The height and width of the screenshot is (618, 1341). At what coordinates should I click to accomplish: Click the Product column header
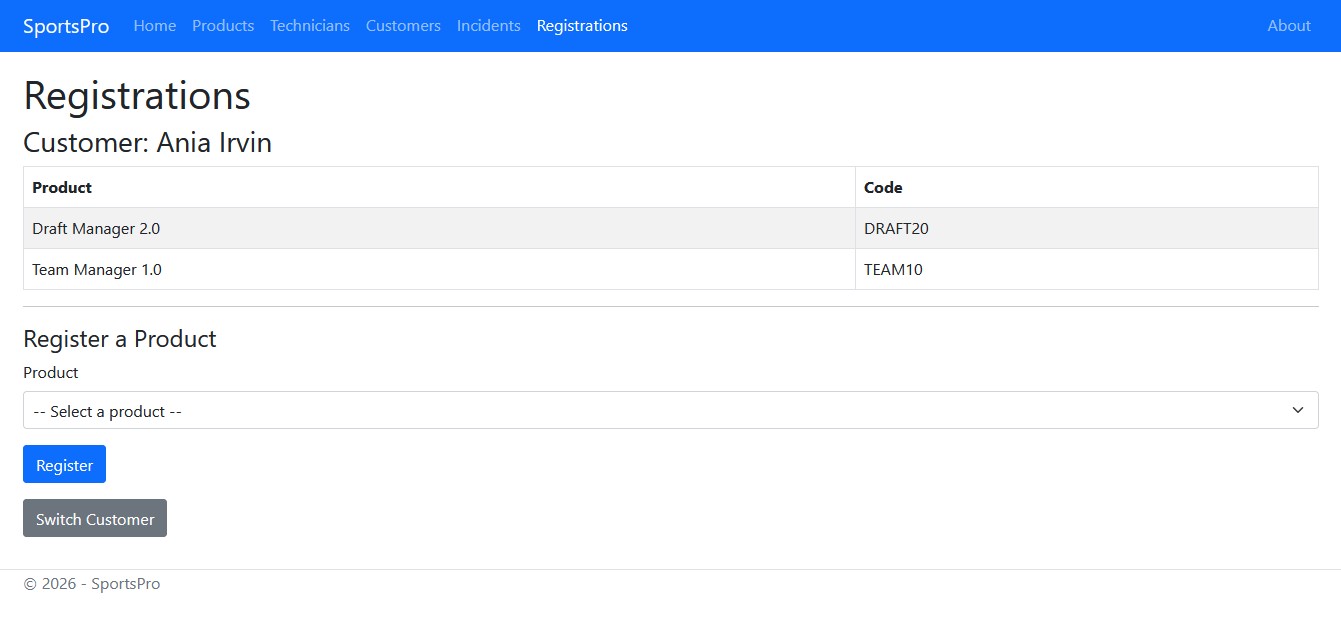click(61, 187)
